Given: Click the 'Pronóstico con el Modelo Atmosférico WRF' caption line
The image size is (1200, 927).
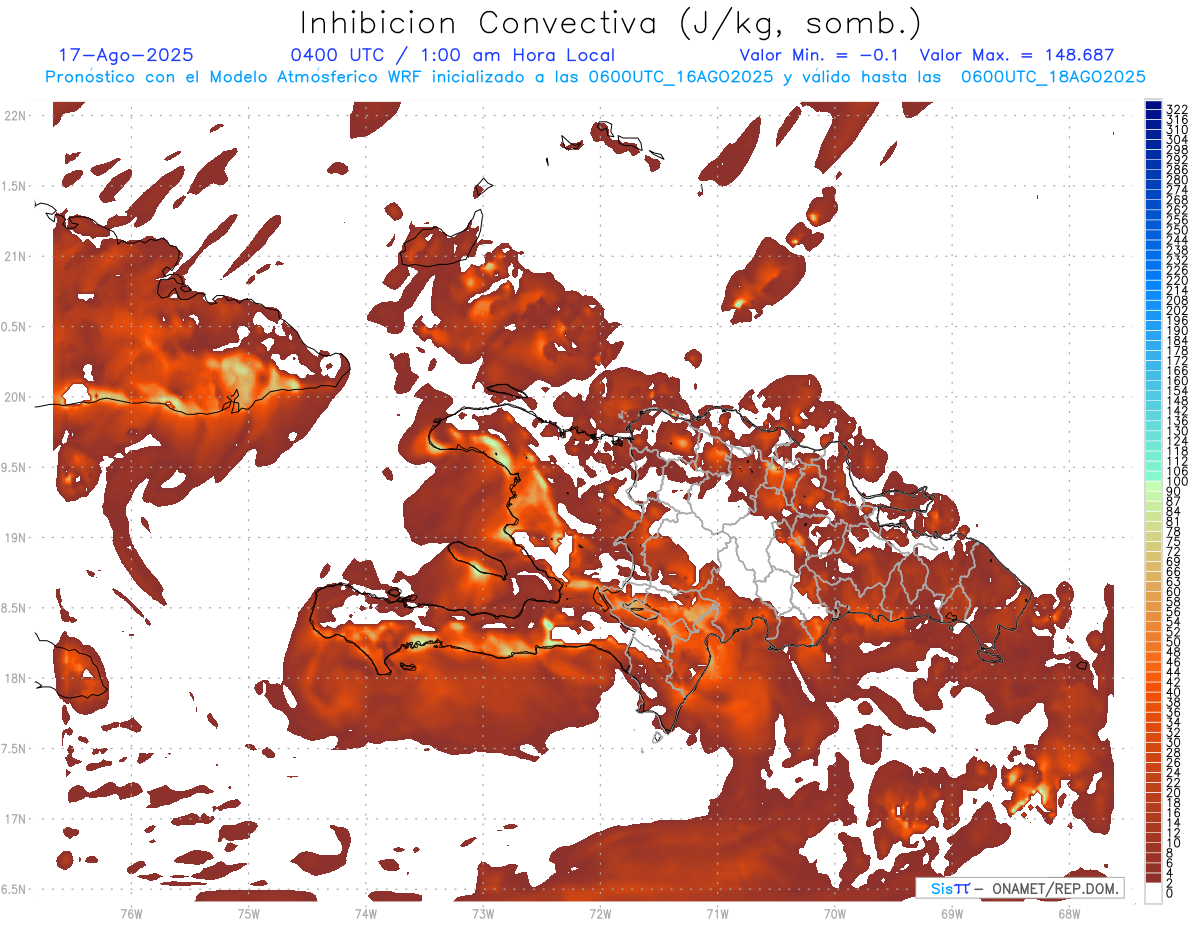Looking at the screenshot, I should (x=595, y=77).
